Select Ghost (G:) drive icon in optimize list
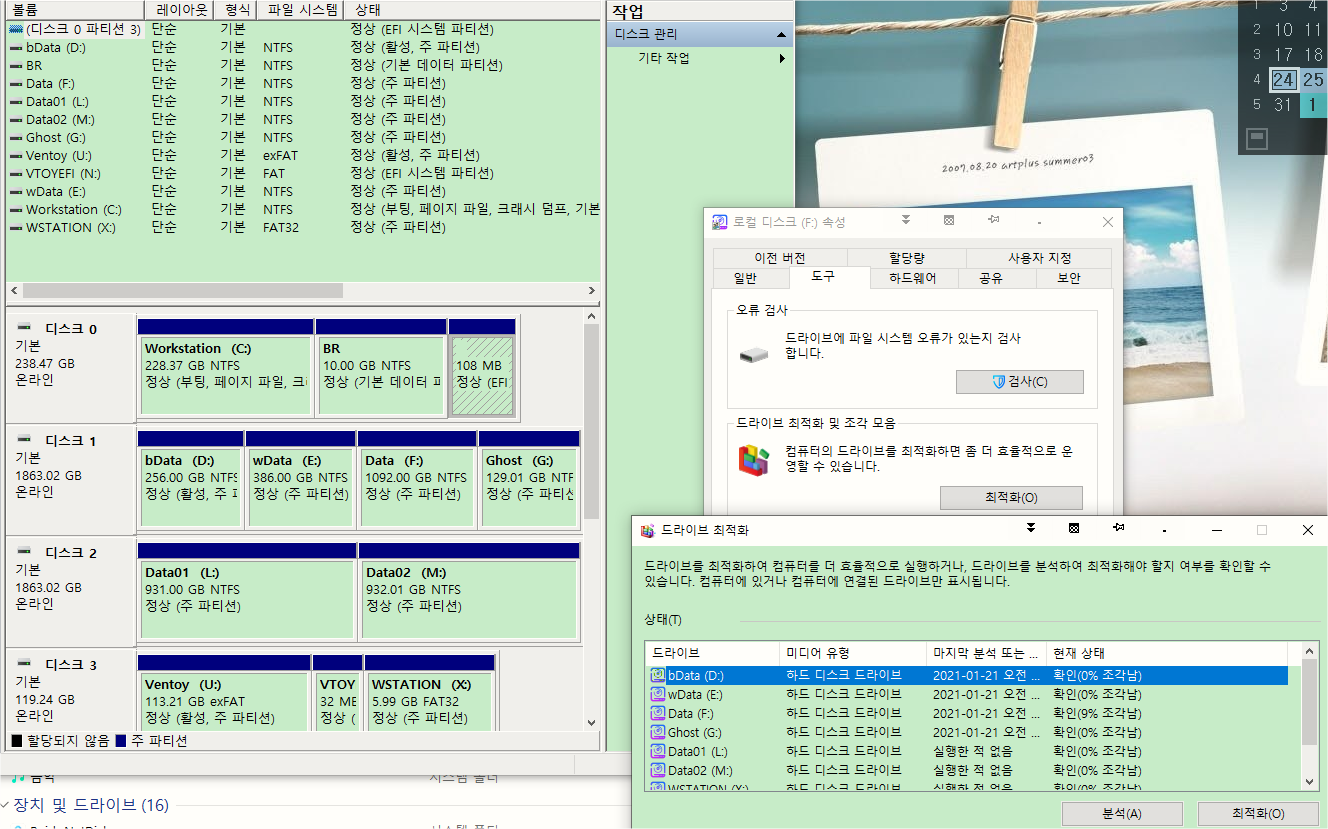 [x=658, y=733]
